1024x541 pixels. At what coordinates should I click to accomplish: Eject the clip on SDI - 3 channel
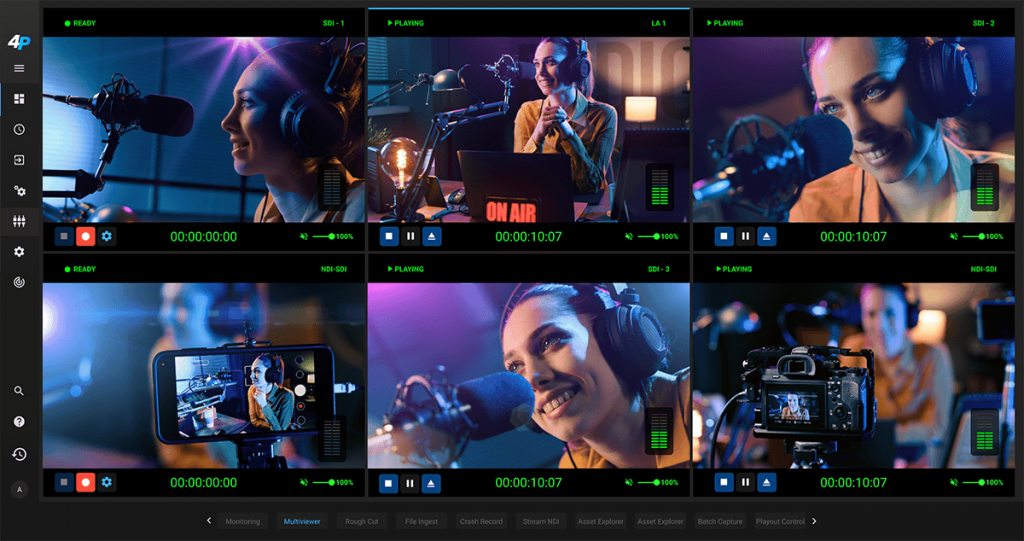pyautogui.click(x=431, y=483)
